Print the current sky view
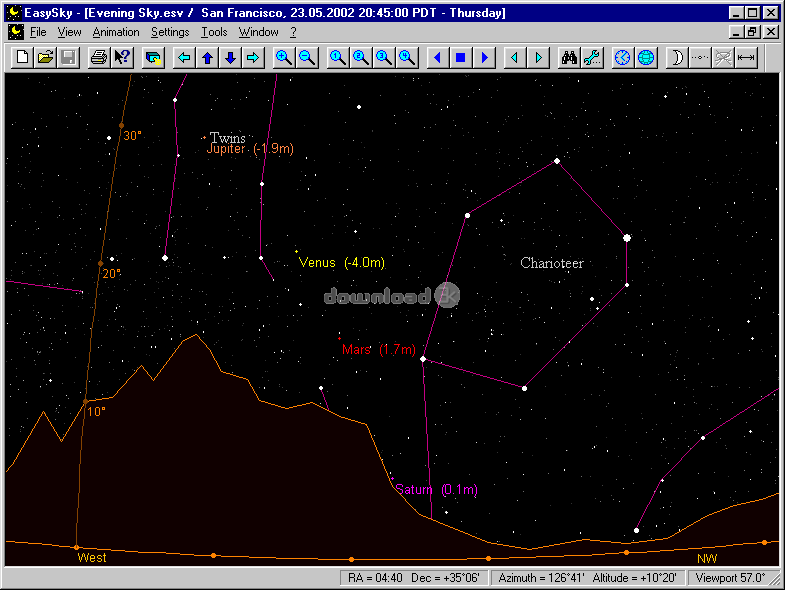Viewport: 785px width, 590px height. 99,58
